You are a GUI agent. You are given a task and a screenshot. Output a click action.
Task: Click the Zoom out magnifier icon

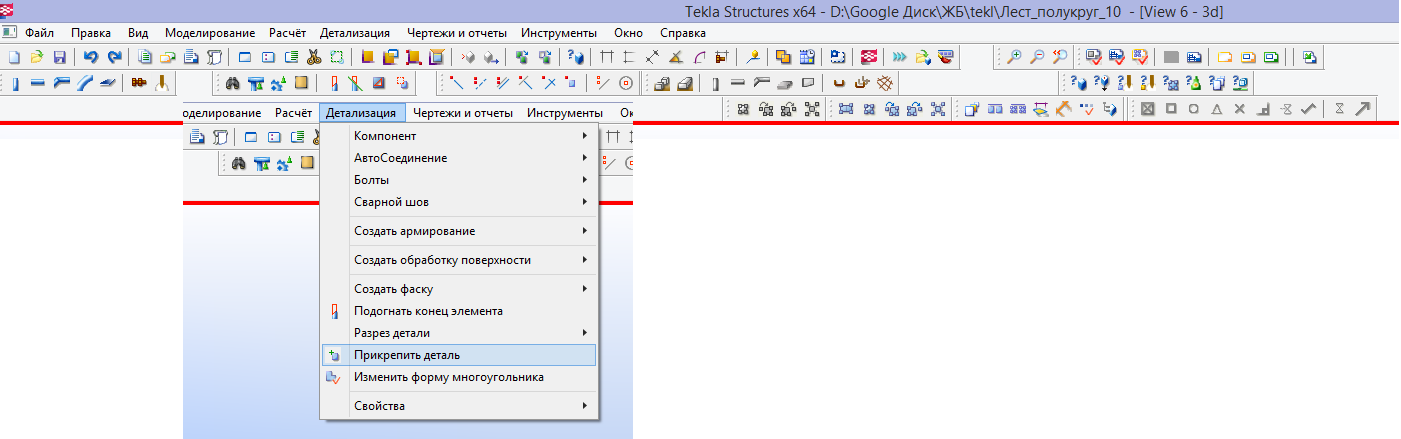pos(1037,57)
